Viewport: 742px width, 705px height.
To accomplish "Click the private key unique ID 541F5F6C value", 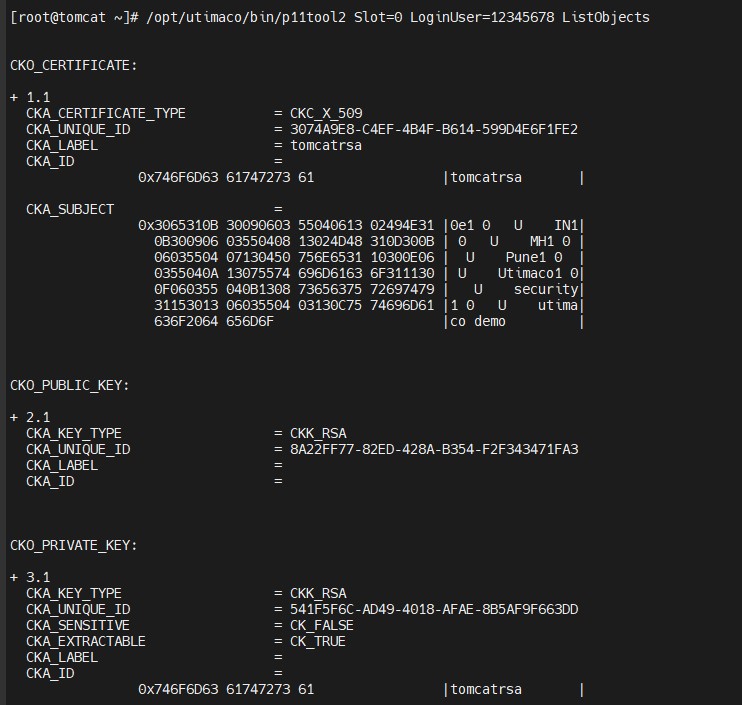I will [x=434, y=609].
